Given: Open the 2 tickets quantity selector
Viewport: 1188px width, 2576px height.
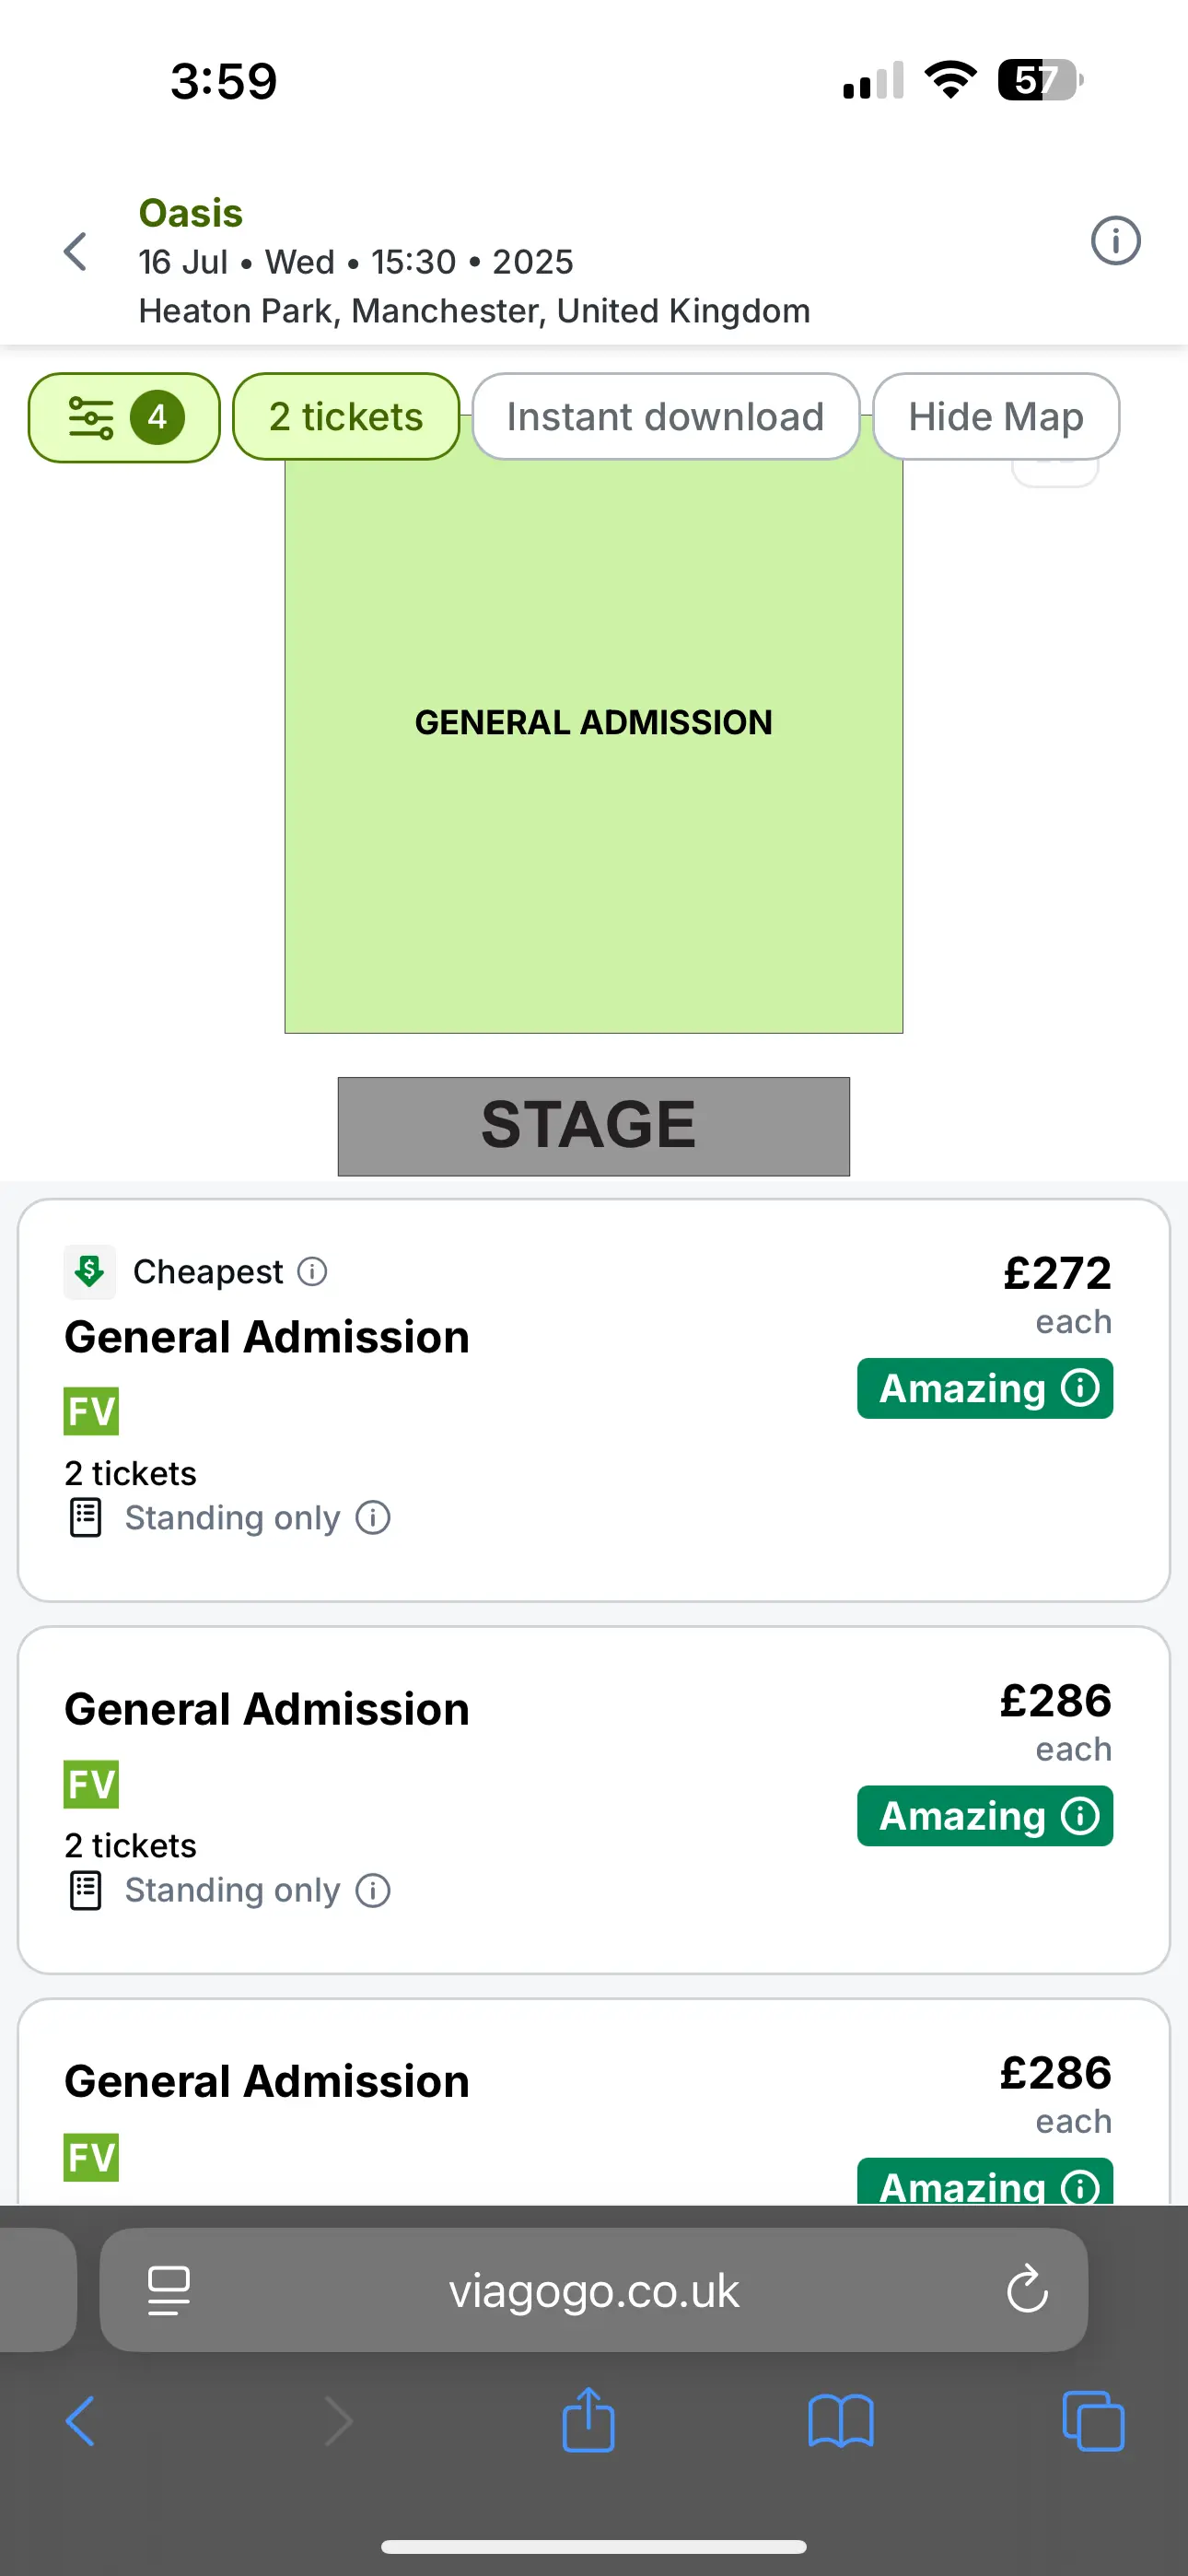Looking at the screenshot, I should pos(346,416).
